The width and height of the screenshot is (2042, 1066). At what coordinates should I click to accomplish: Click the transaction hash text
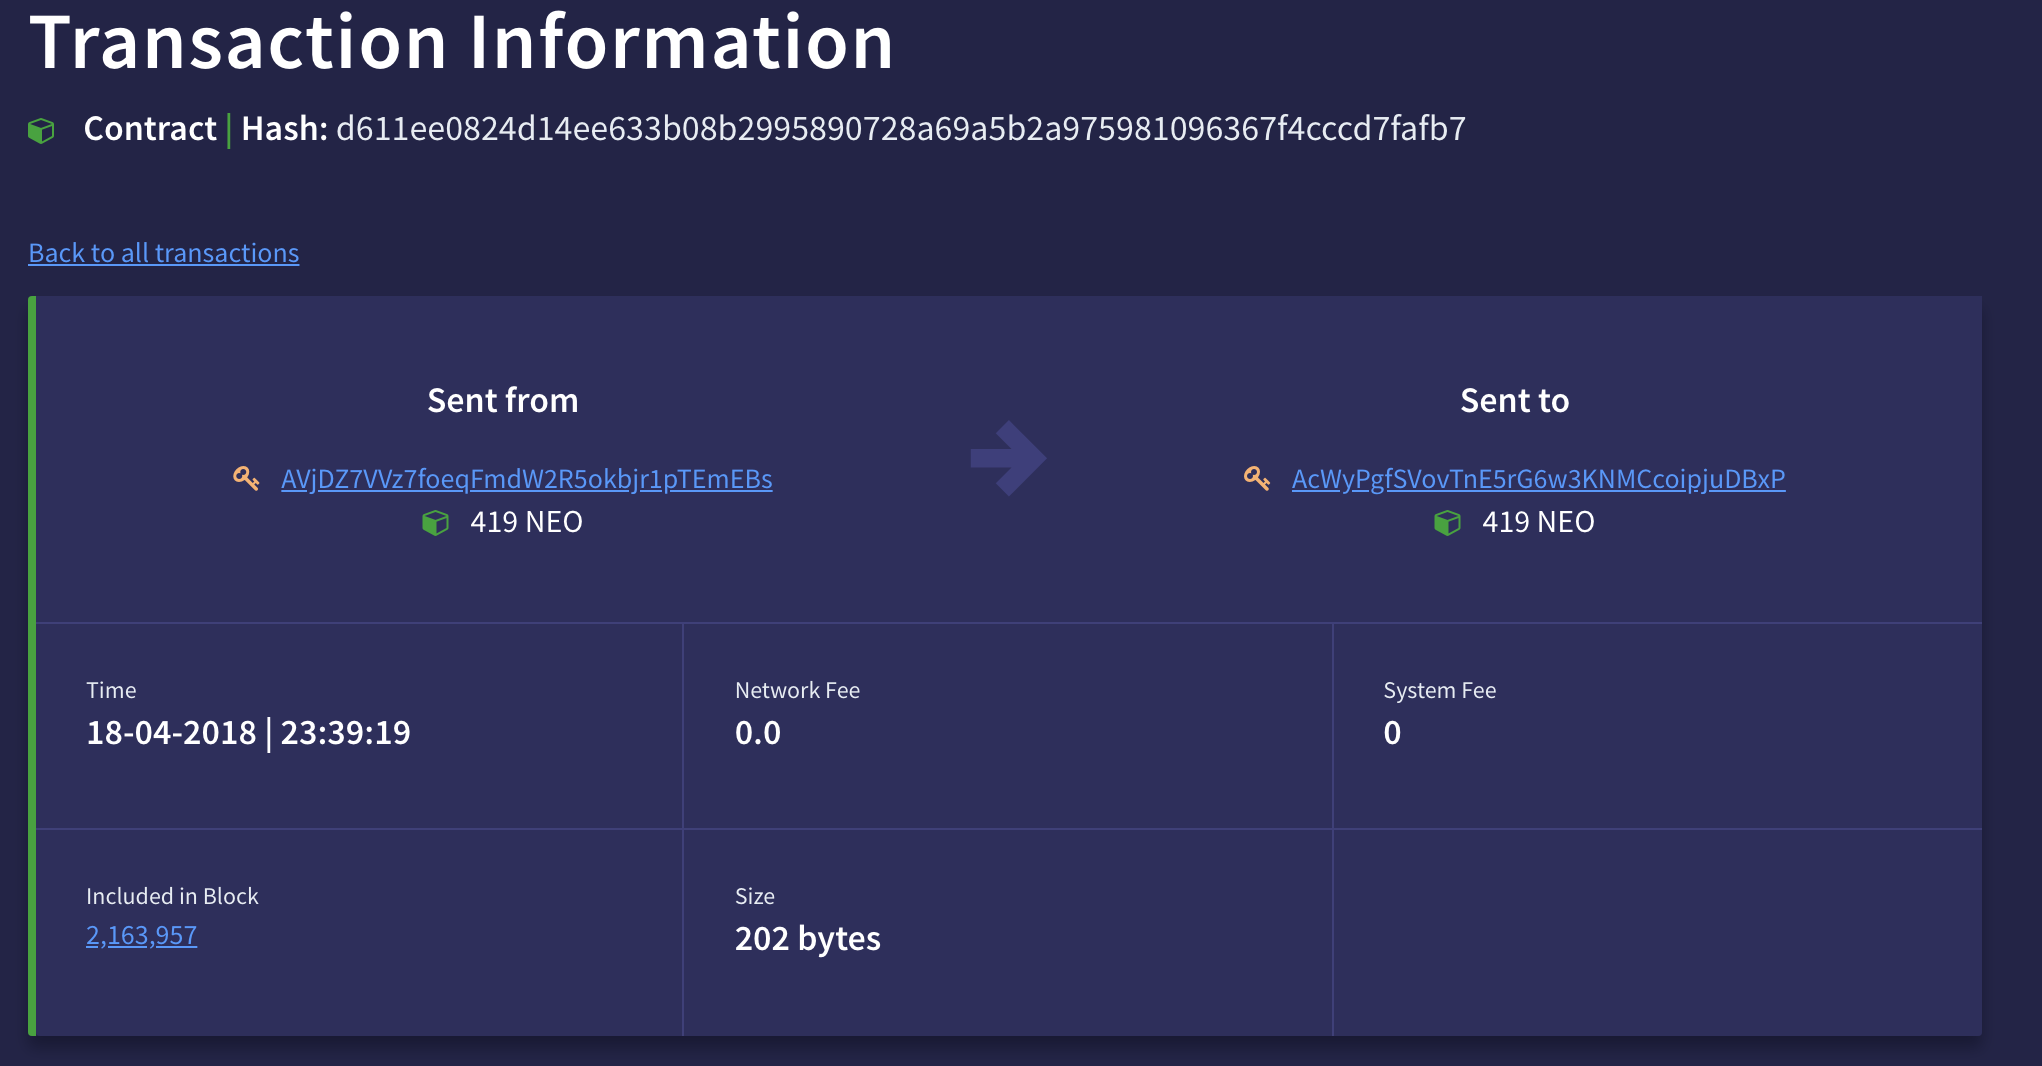pos(901,129)
